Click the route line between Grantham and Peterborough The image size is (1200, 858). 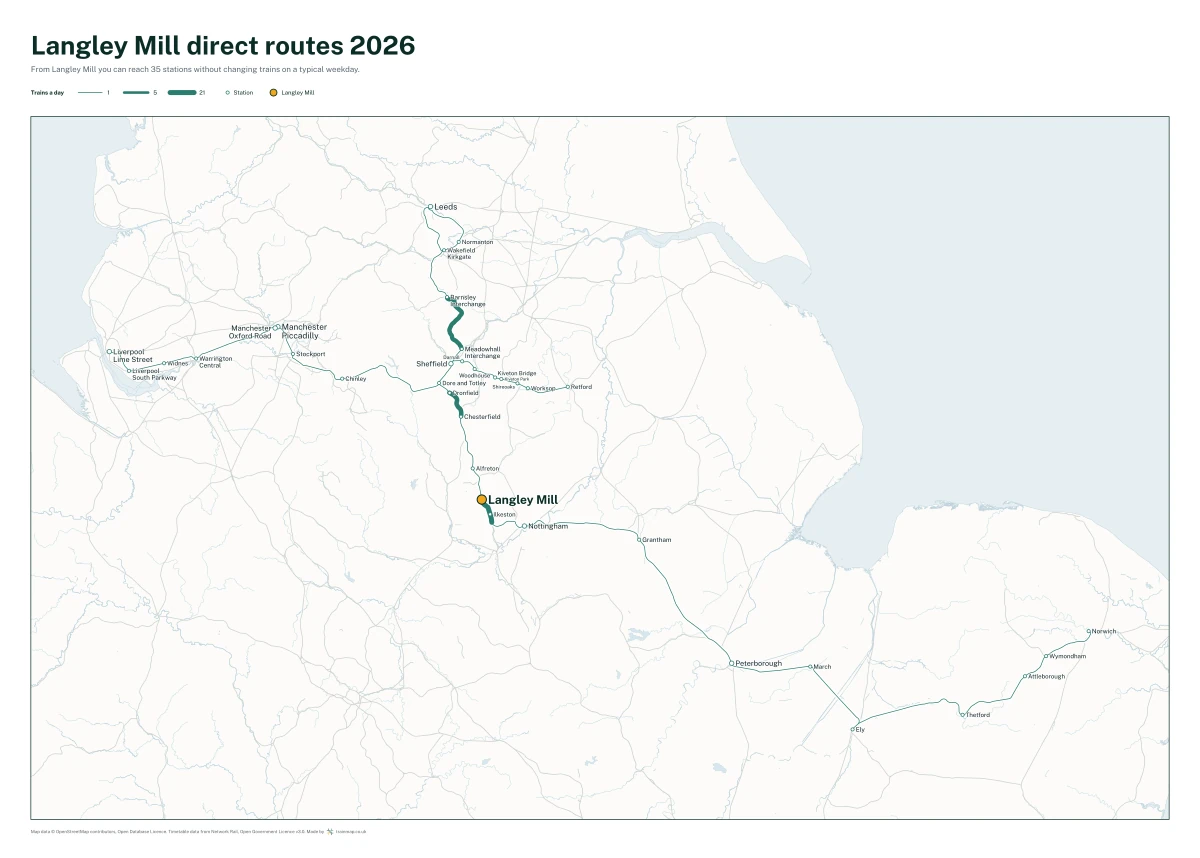[680, 606]
